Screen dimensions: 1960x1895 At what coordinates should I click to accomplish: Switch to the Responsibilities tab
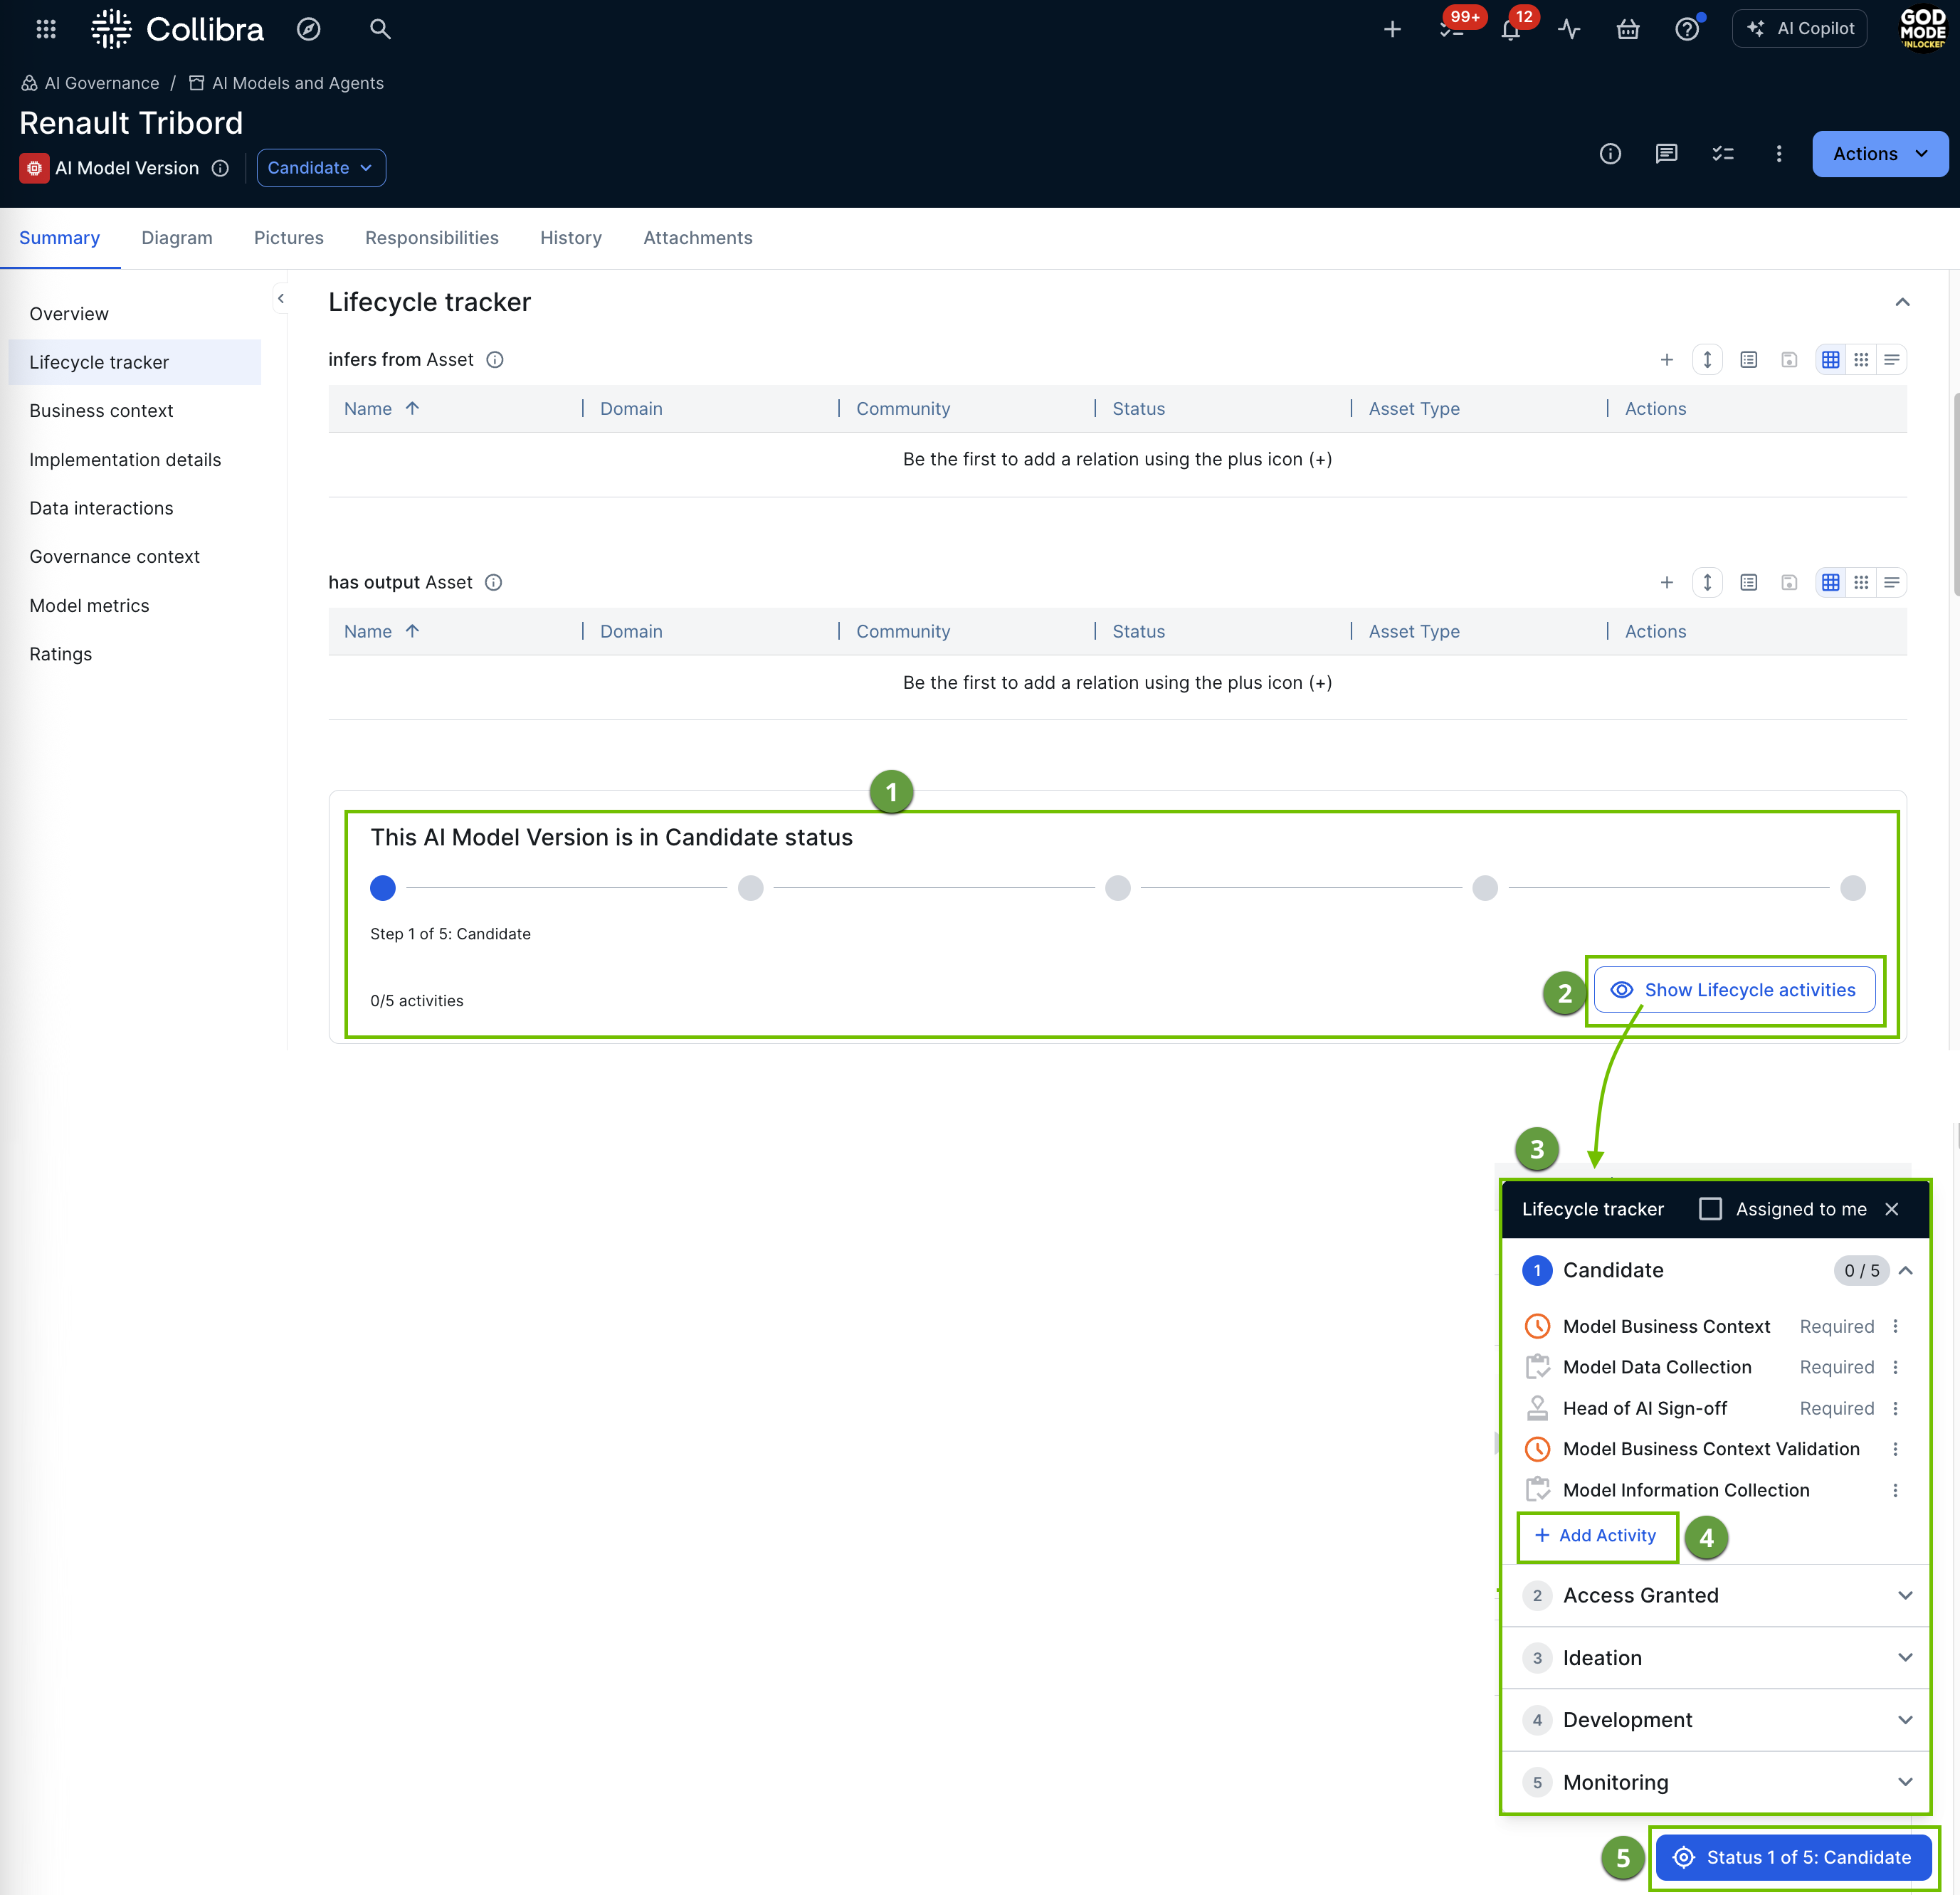click(x=431, y=238)
